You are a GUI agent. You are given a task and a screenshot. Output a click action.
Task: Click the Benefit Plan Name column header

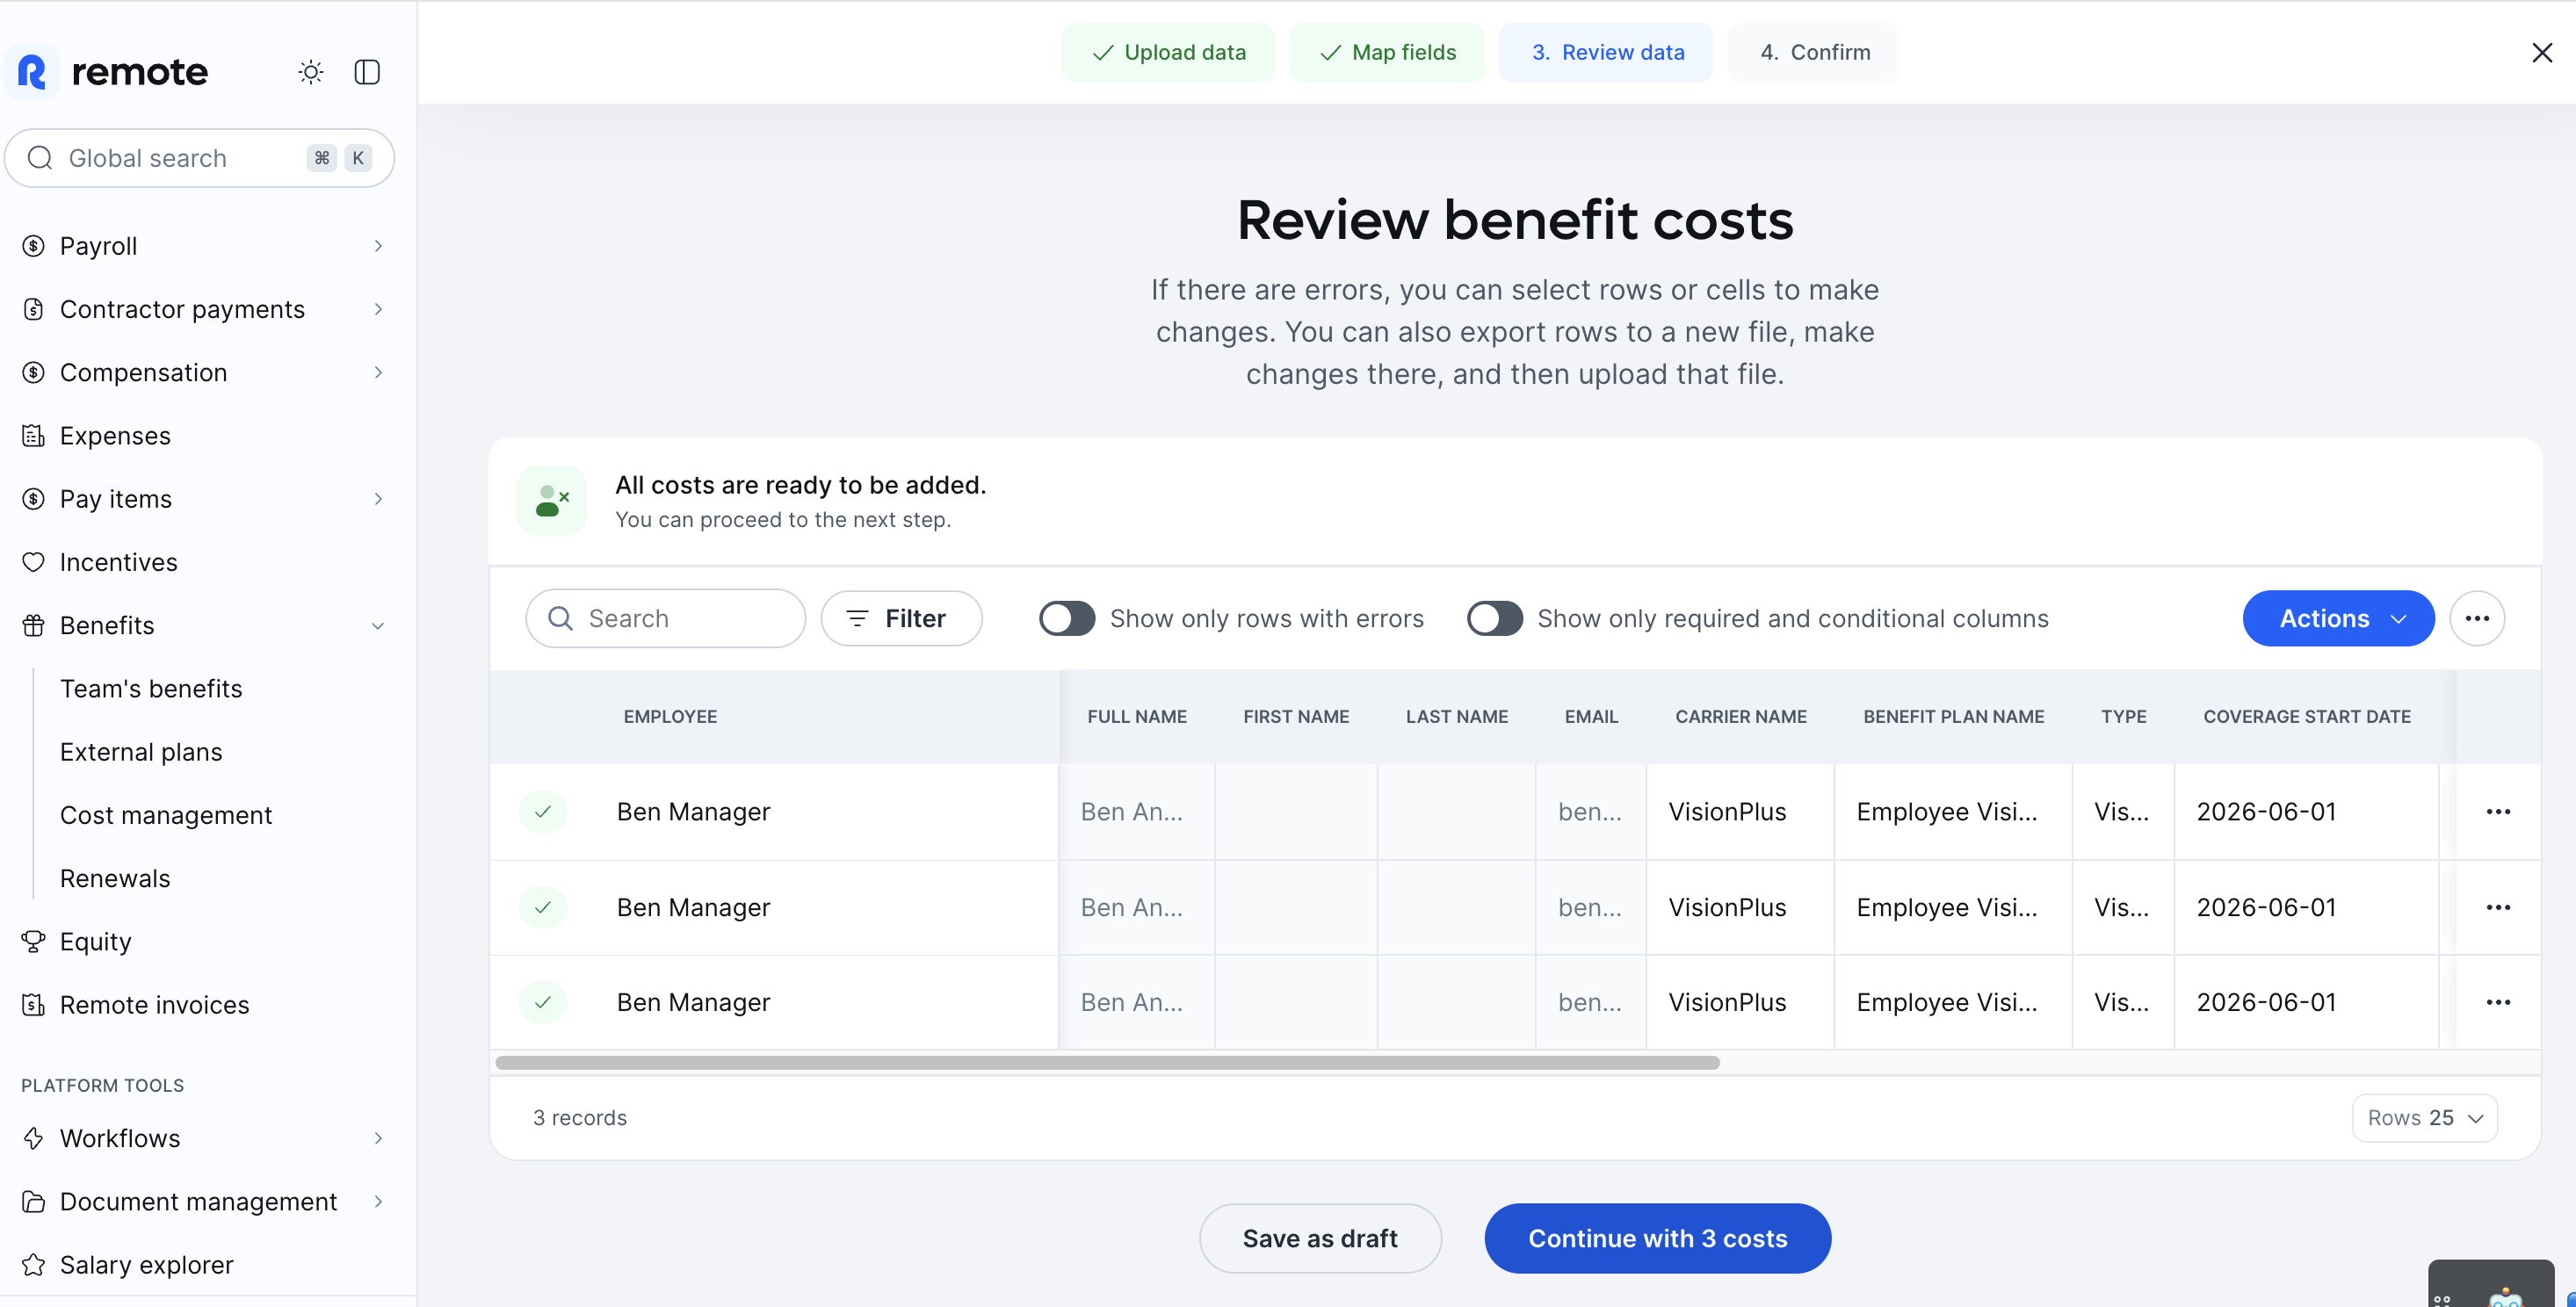[1953, 716]
